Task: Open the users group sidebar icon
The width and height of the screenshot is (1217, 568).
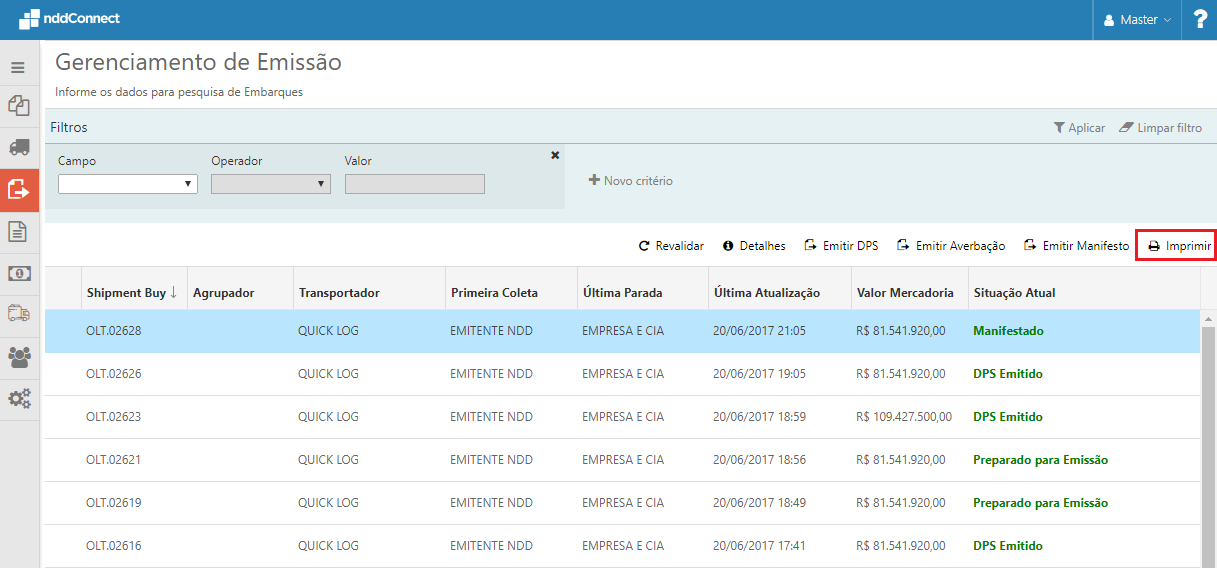Action: [19, 356]
